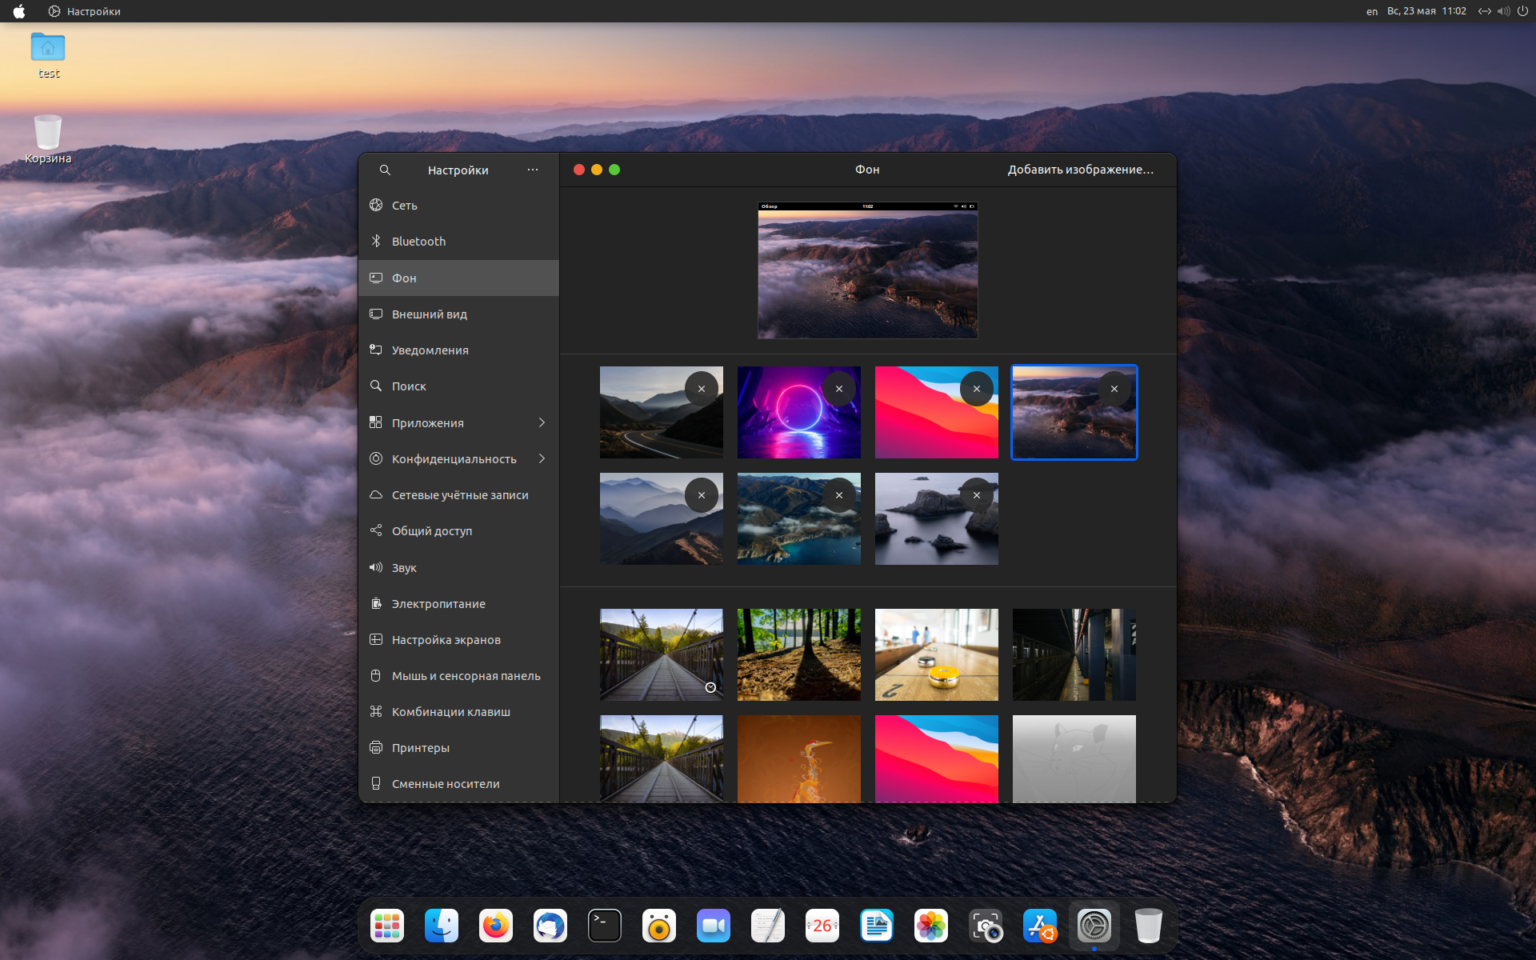Click the volume icon in top bar
The height and width of the screenshot is (960, 1536).
tap(1504, 11)
